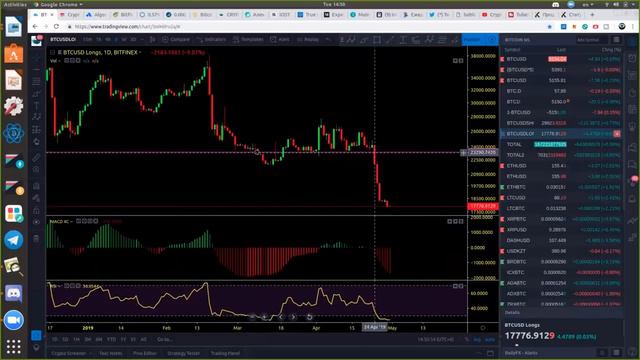Screen dimensions: 640x360
Task: Bookmark this page with the star
Action: tap(550, 27)
